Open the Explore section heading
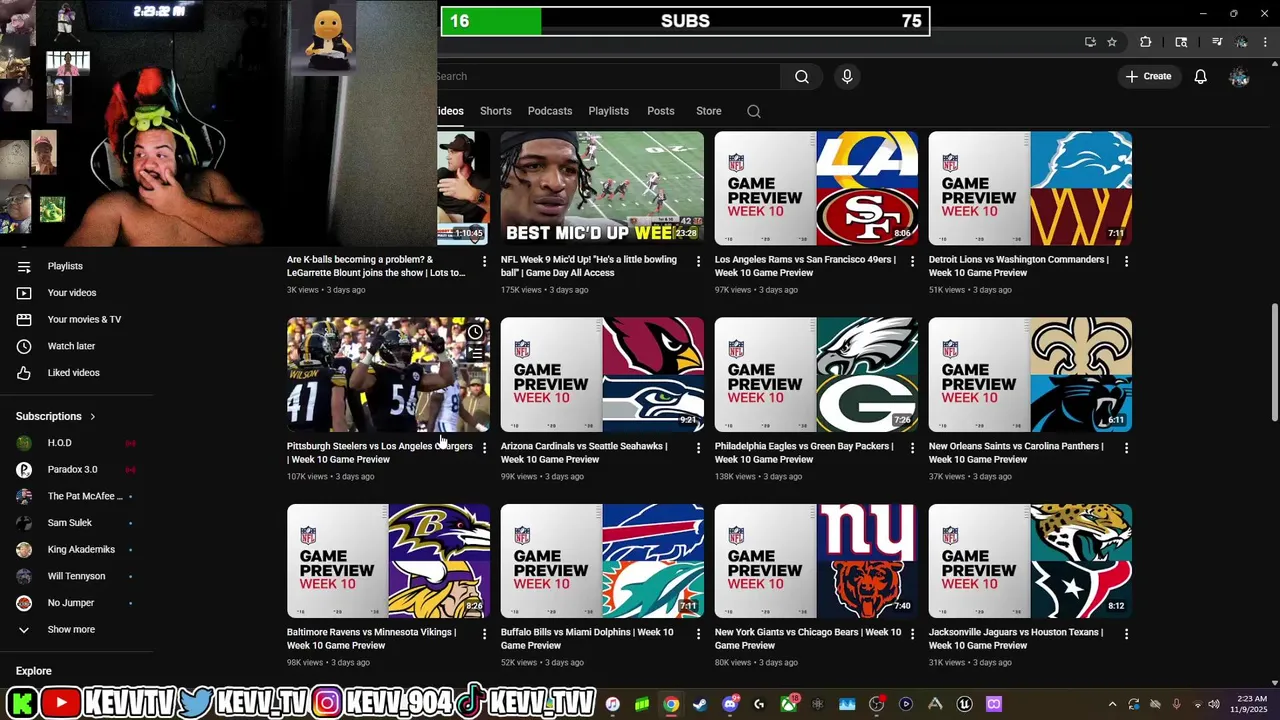Image resolution: width=1280 pixels, height=720 pixels. (x=34, y=671)
